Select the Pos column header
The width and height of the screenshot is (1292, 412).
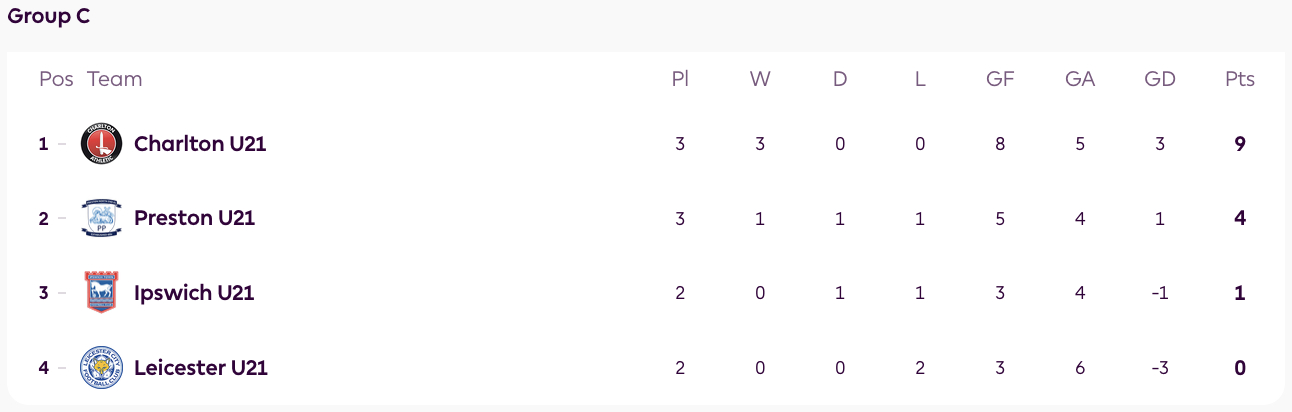pyautogui.click(x=56, y=79)
